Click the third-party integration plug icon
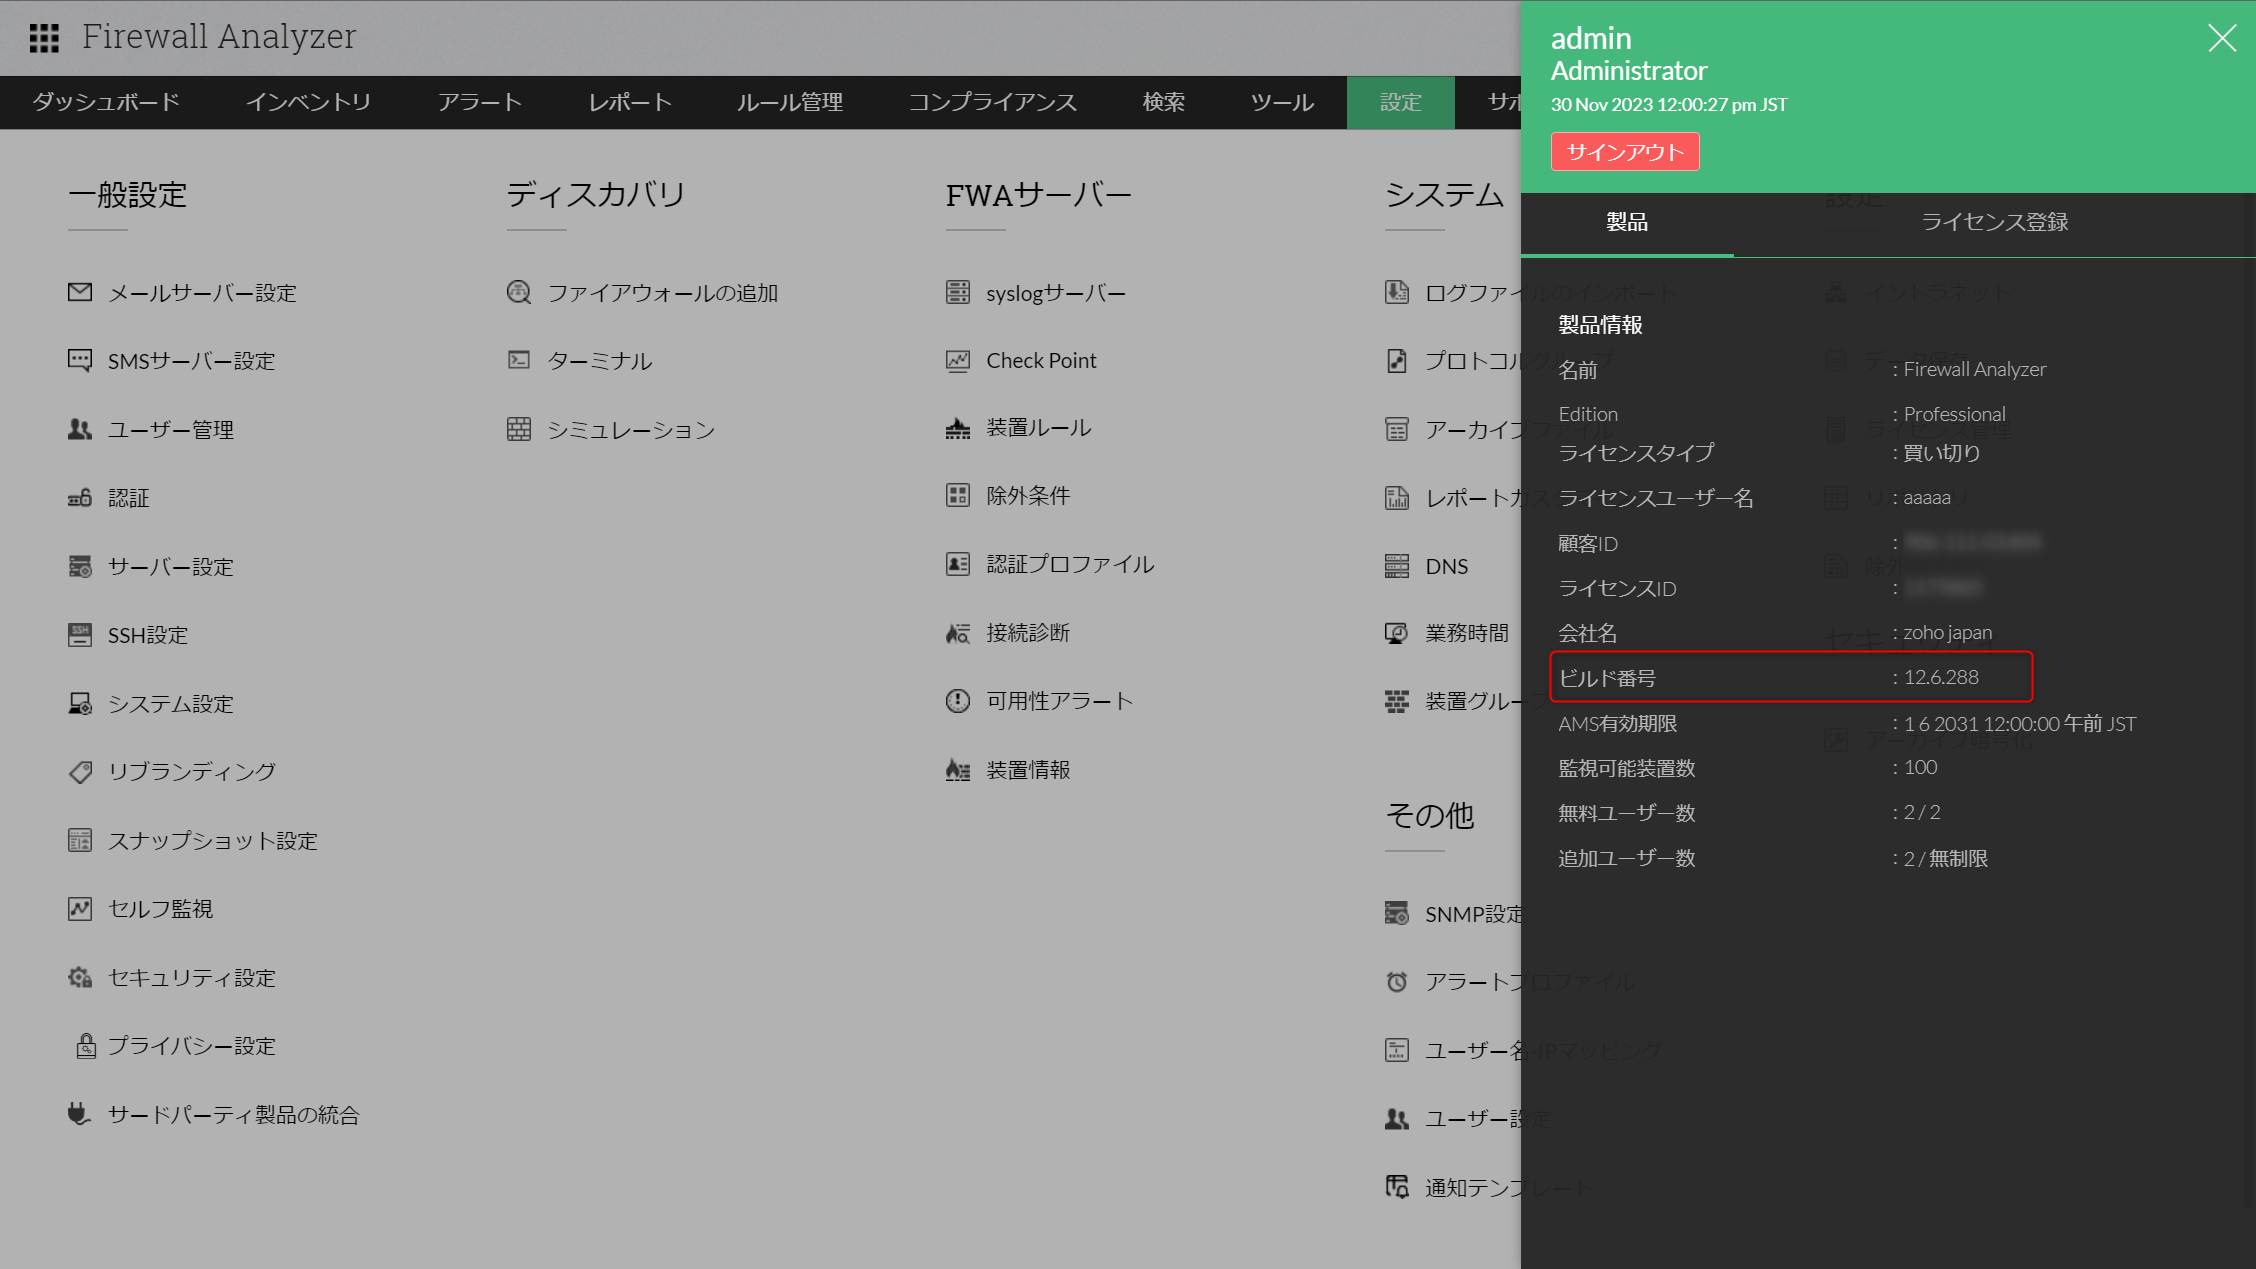This screenshot has width=2256, height=1269. [x=79, y=1114]
